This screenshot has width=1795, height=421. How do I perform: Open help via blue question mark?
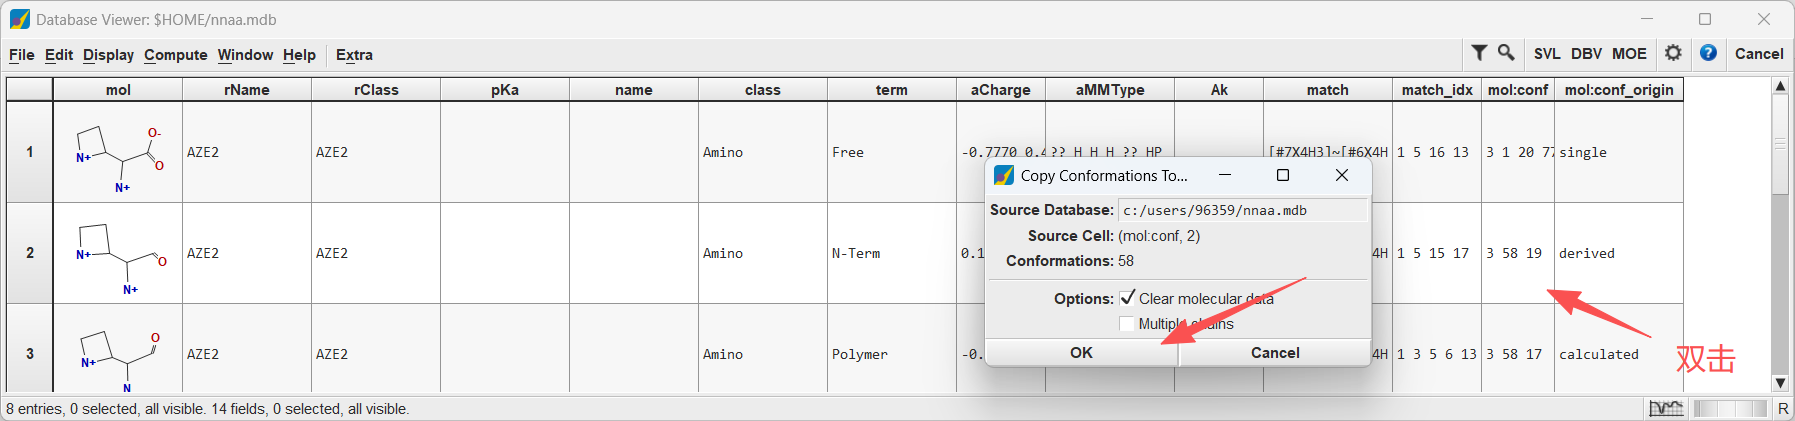point(1708,53)
